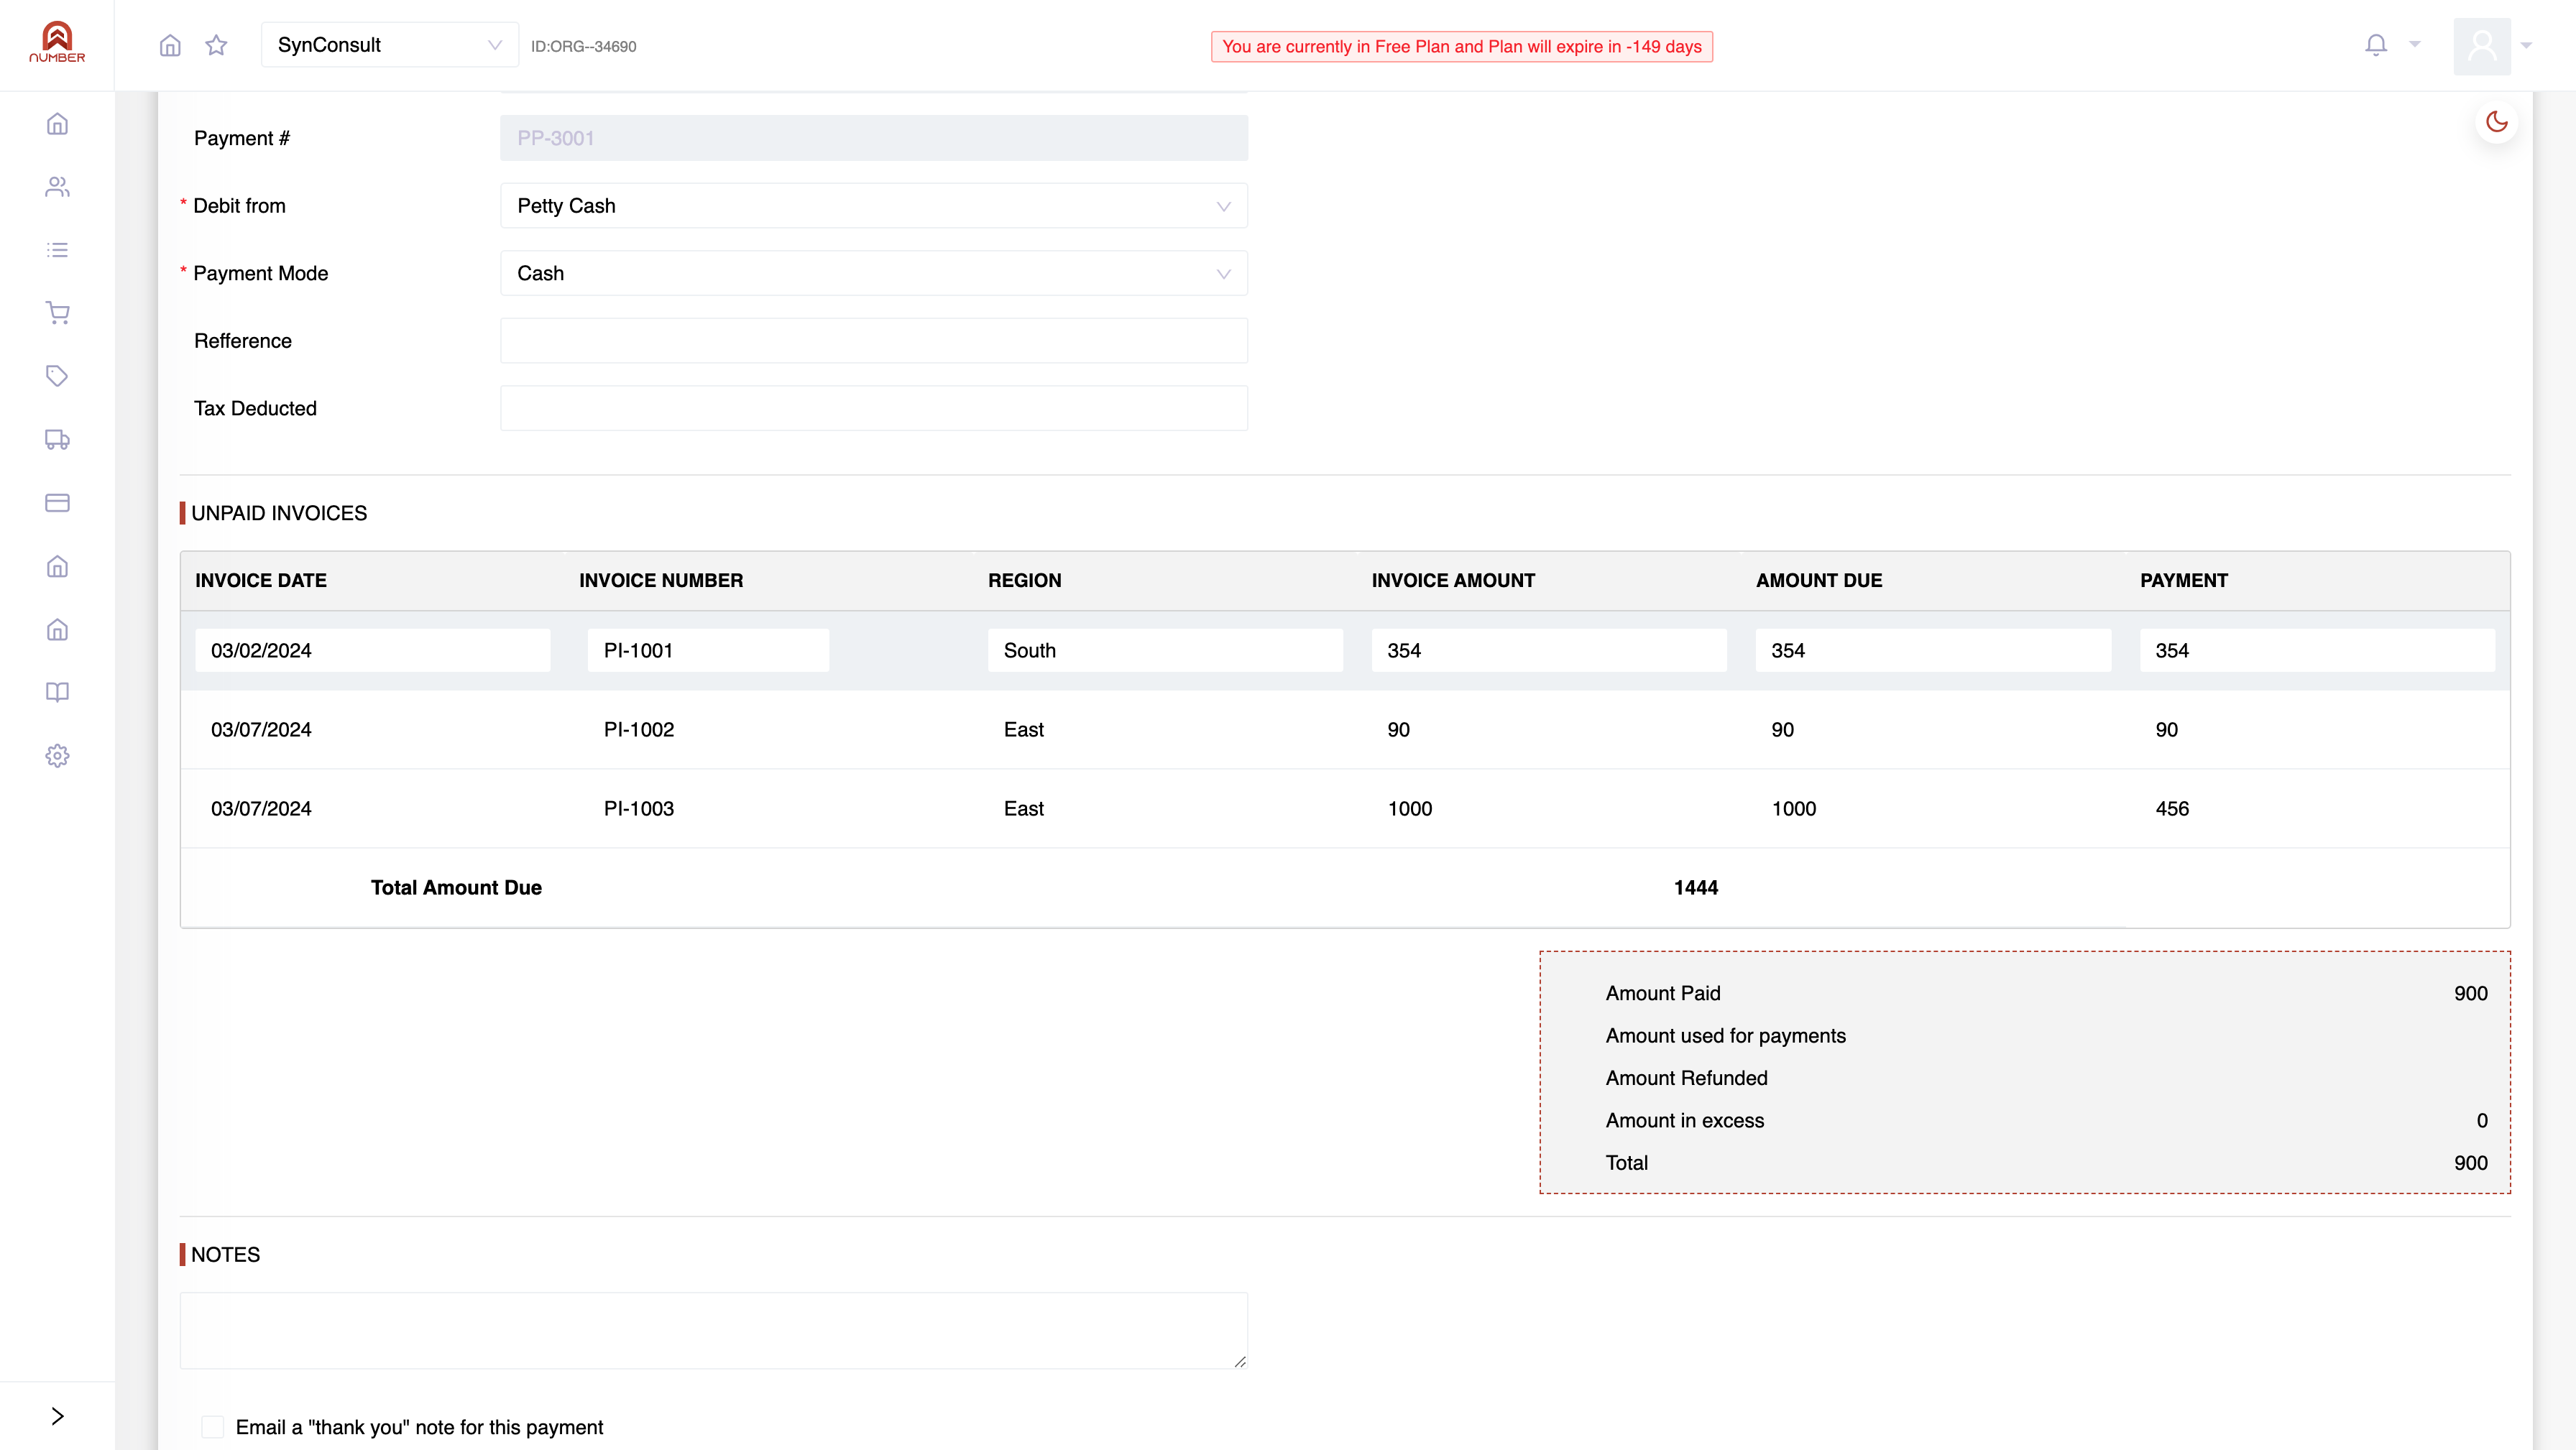Focus the Tax Deducted input field
2576x1450 pixels.
click(x=874, y=408)
